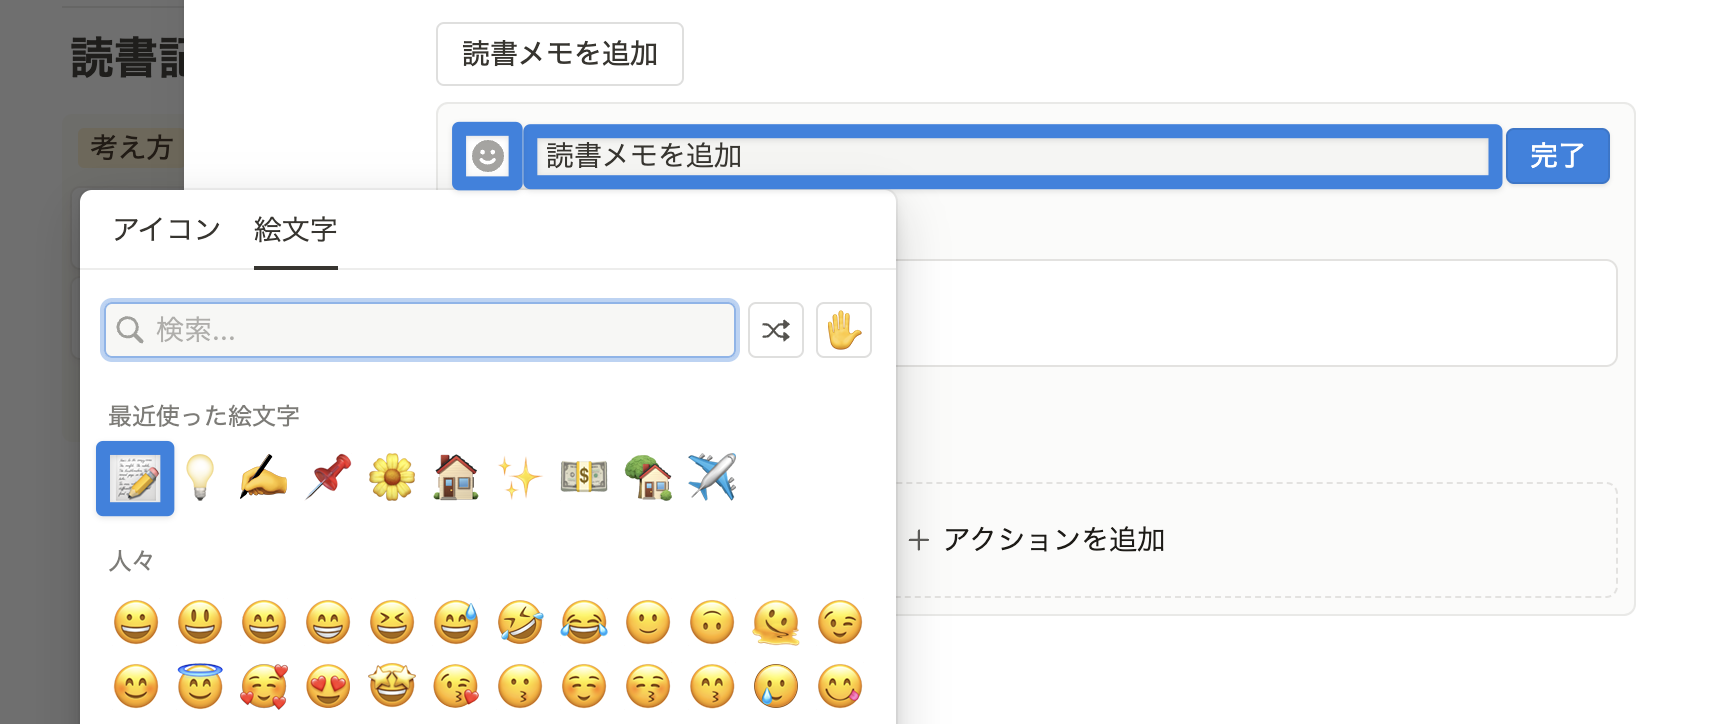Choose the writing hand emoji
Image resolution: width=1712 pixels, height=724 pixels.
pyautogui.click(x=264, y=478)
